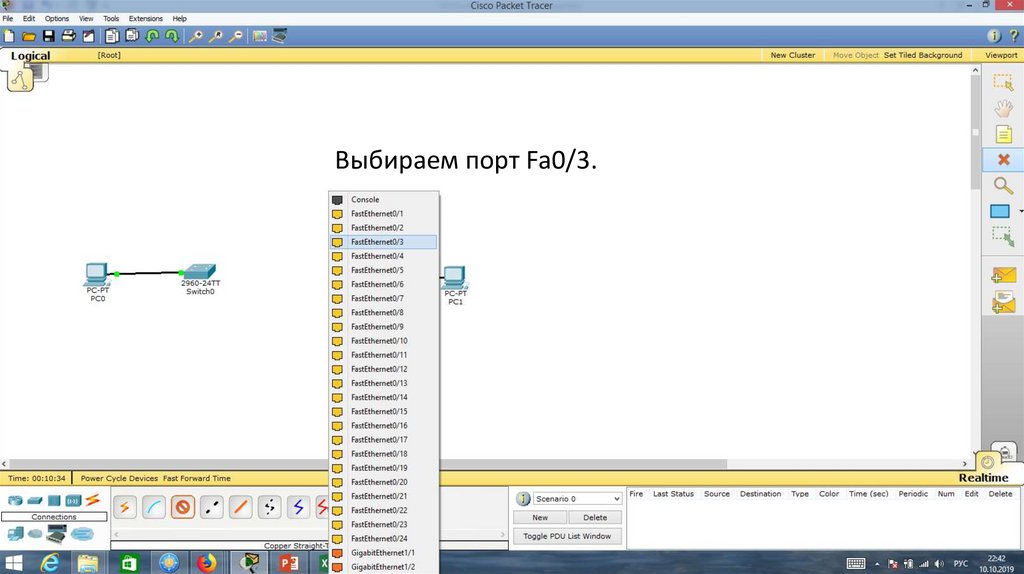
Task: Open the Switches device category
Action: click(x=35, y=501)
